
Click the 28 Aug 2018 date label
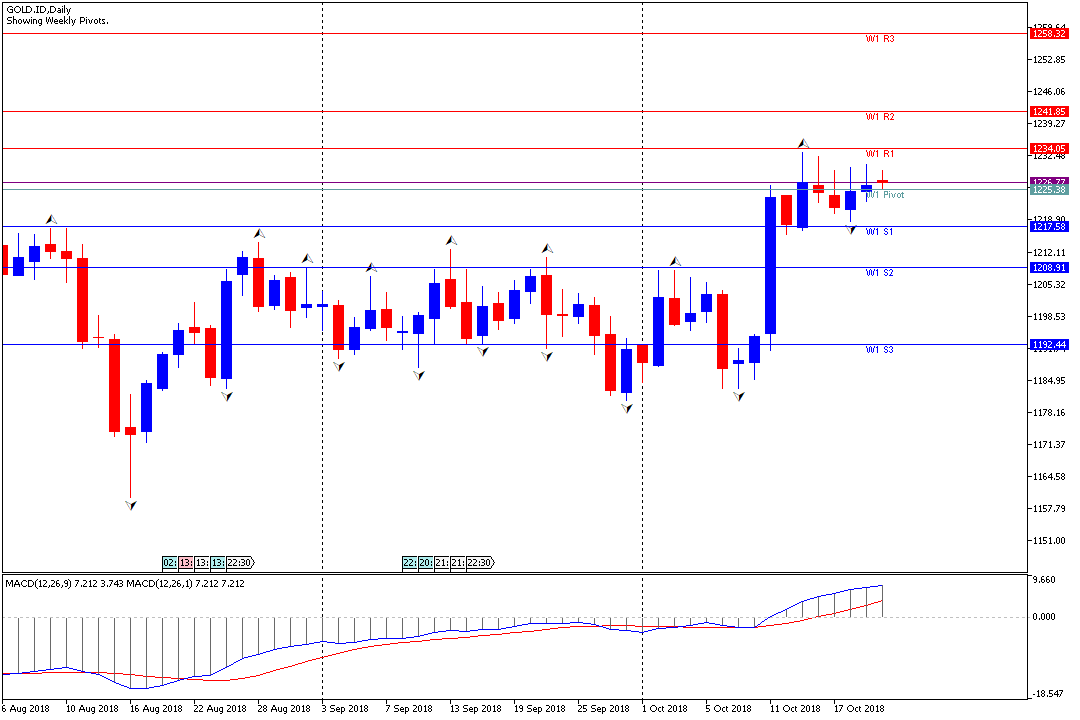284,708
